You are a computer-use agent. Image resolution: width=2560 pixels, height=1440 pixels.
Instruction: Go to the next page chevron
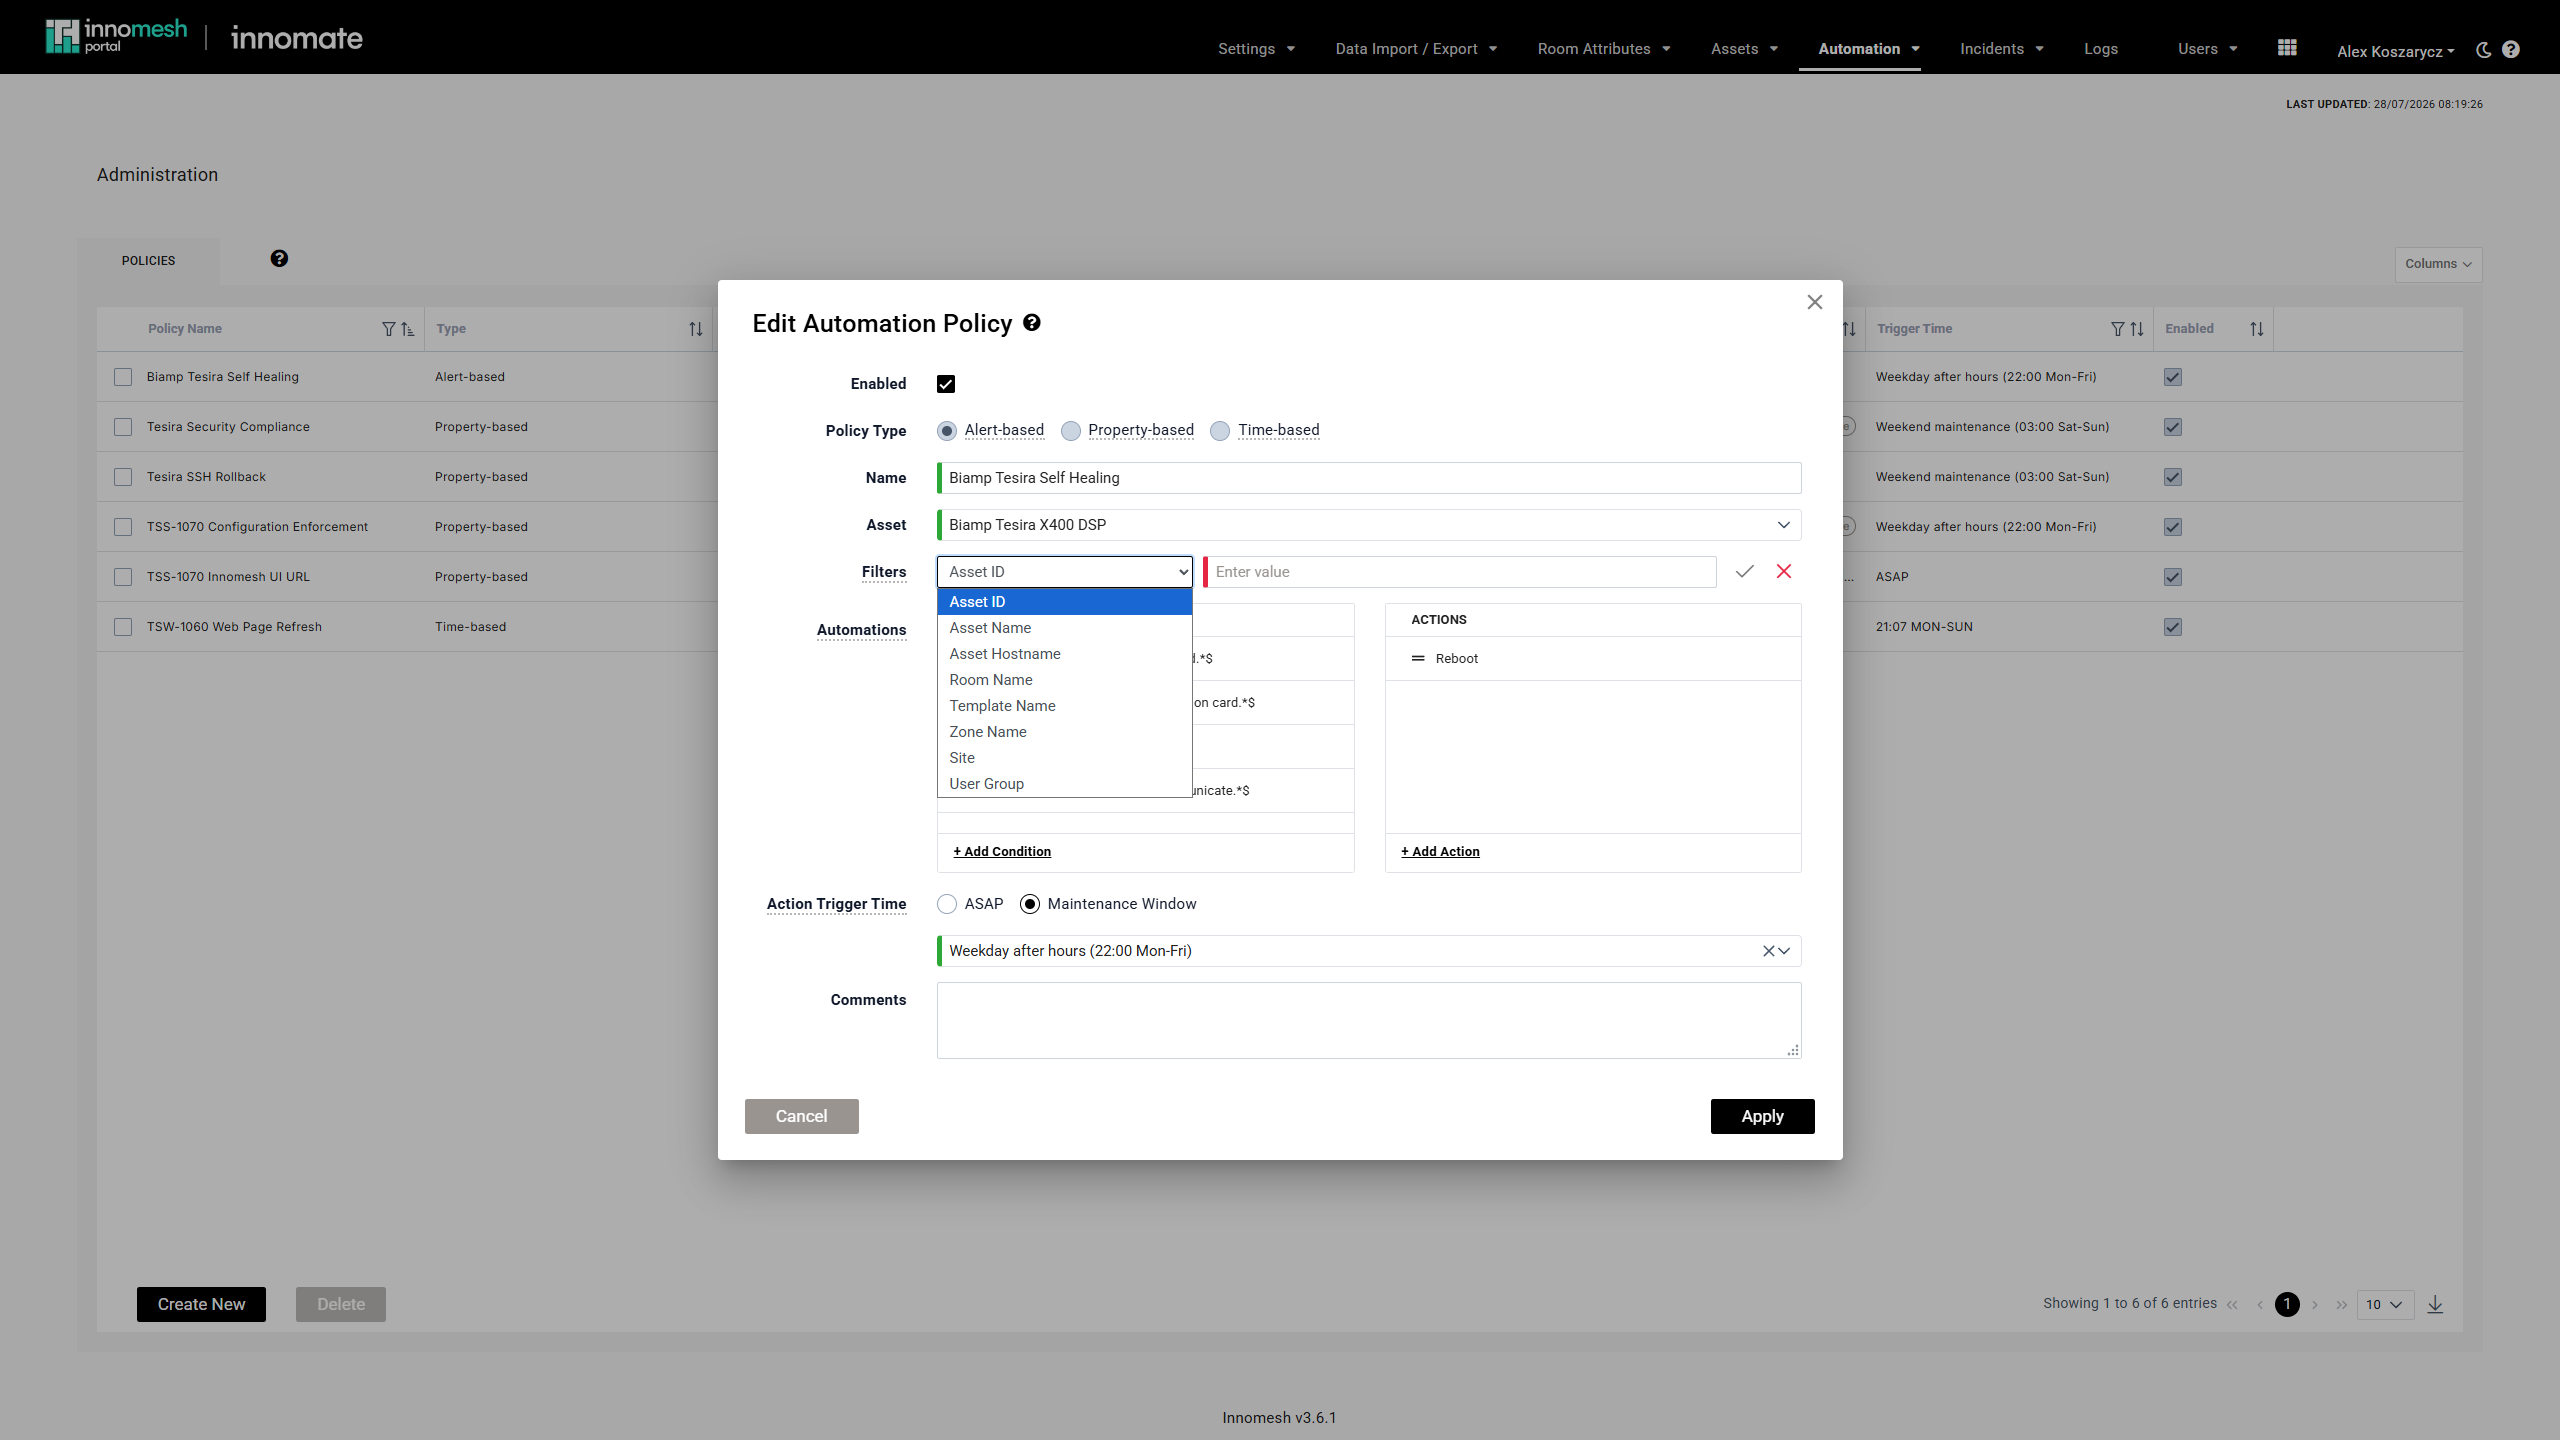pyautogui.click(x=2315, y=1305)
